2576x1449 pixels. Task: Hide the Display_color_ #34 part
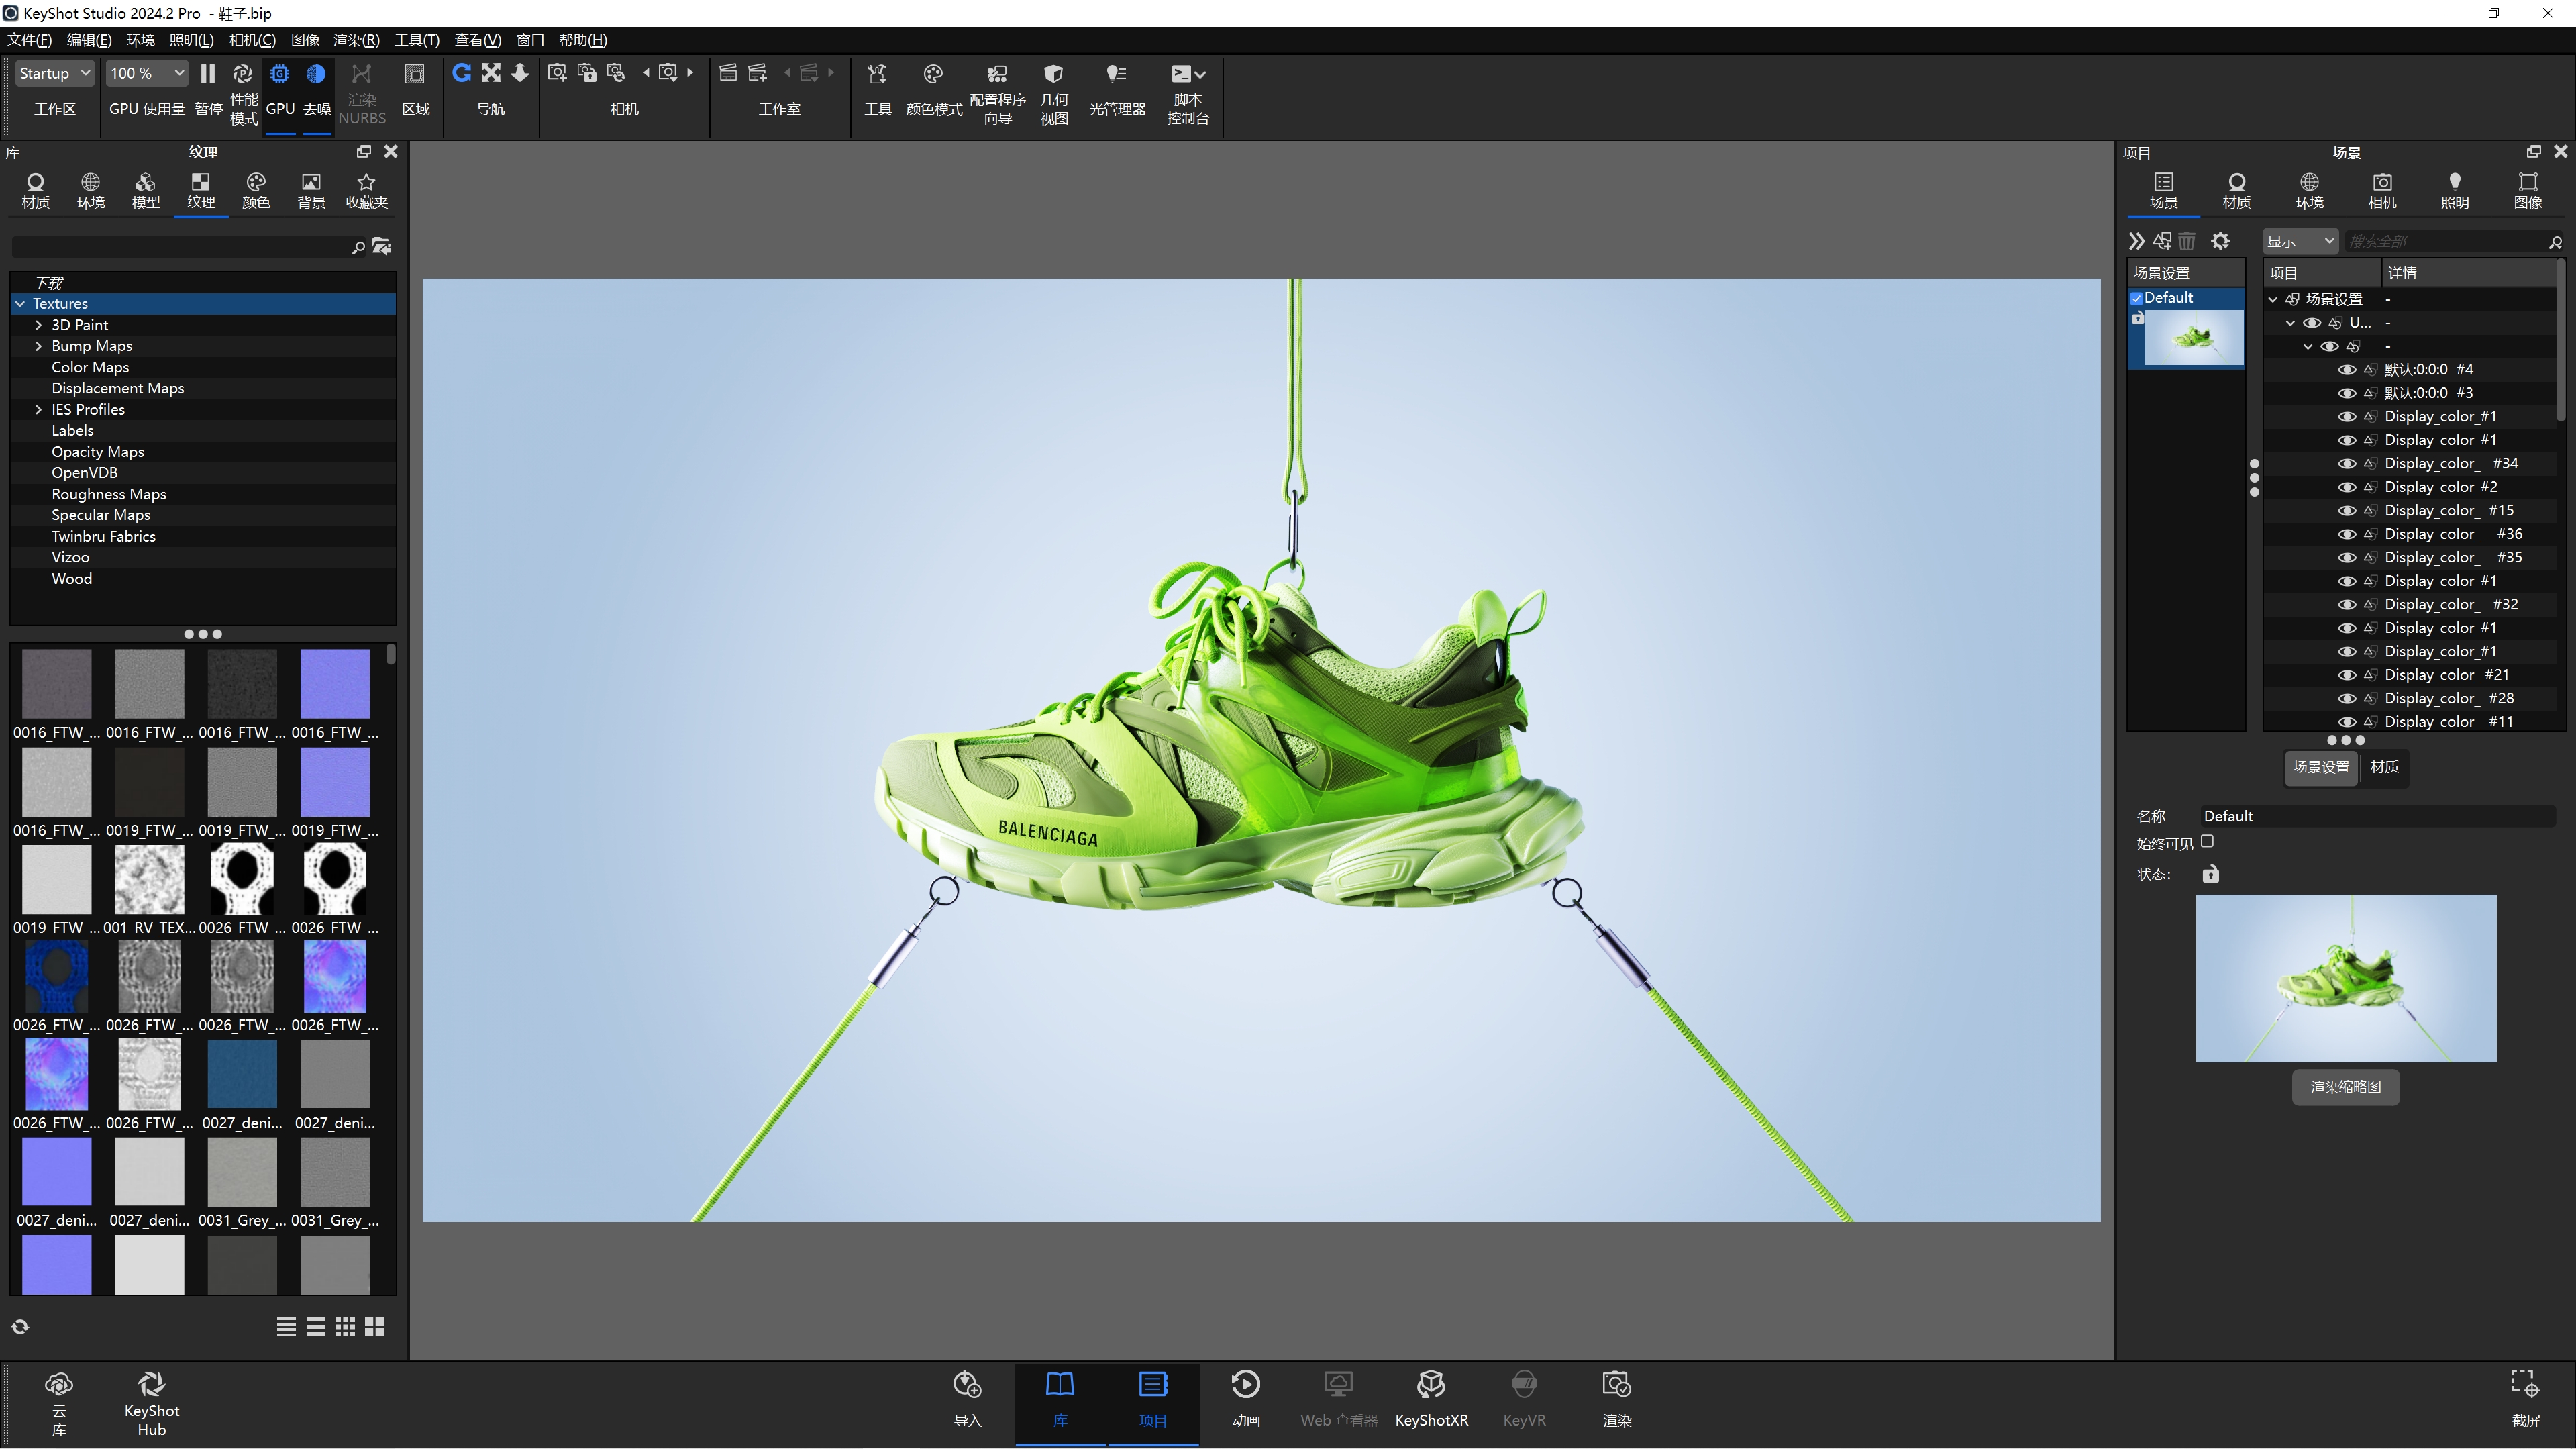tap(2347, 464)
